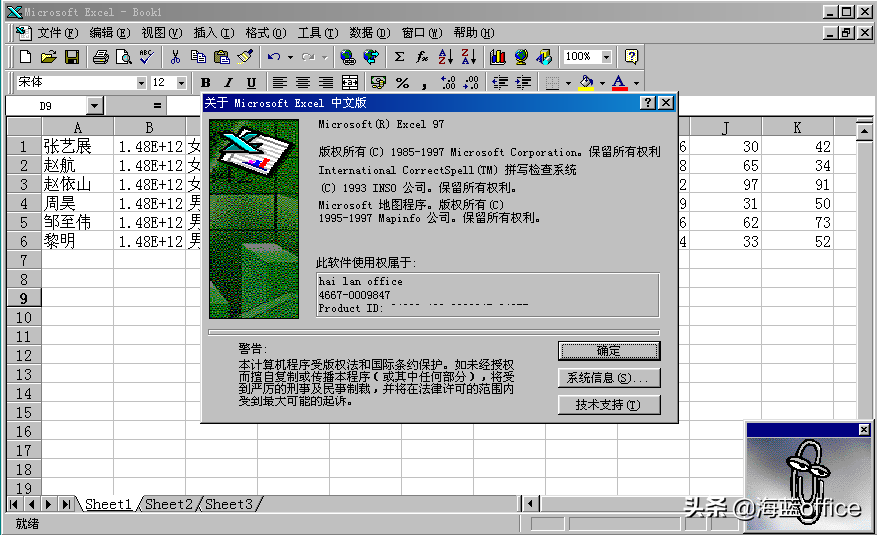Click the Fill Color paint bucket swatch
The width and height of the screenshot is (877, 535).
coord(586,83)
